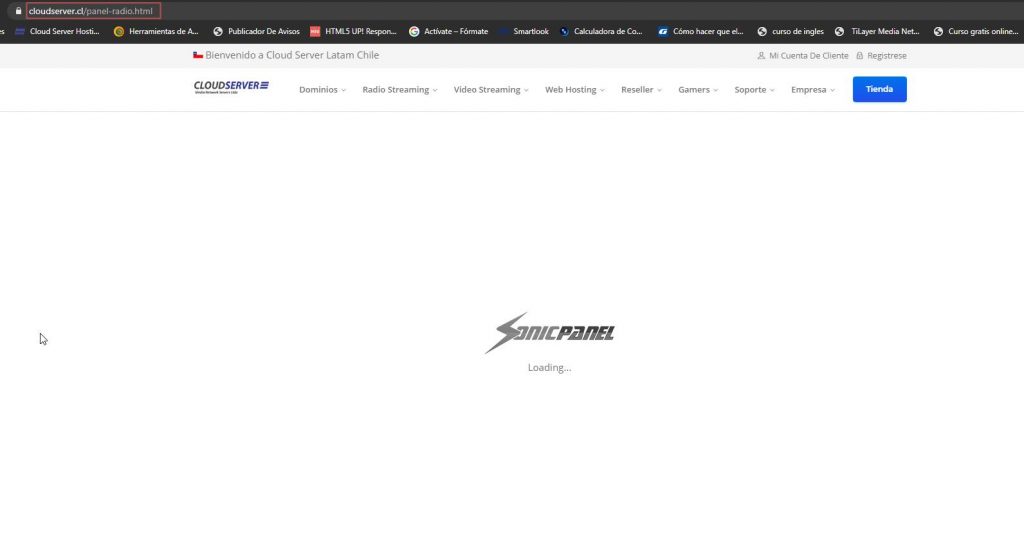Expand Radio Streaming menu

[400, 90]
